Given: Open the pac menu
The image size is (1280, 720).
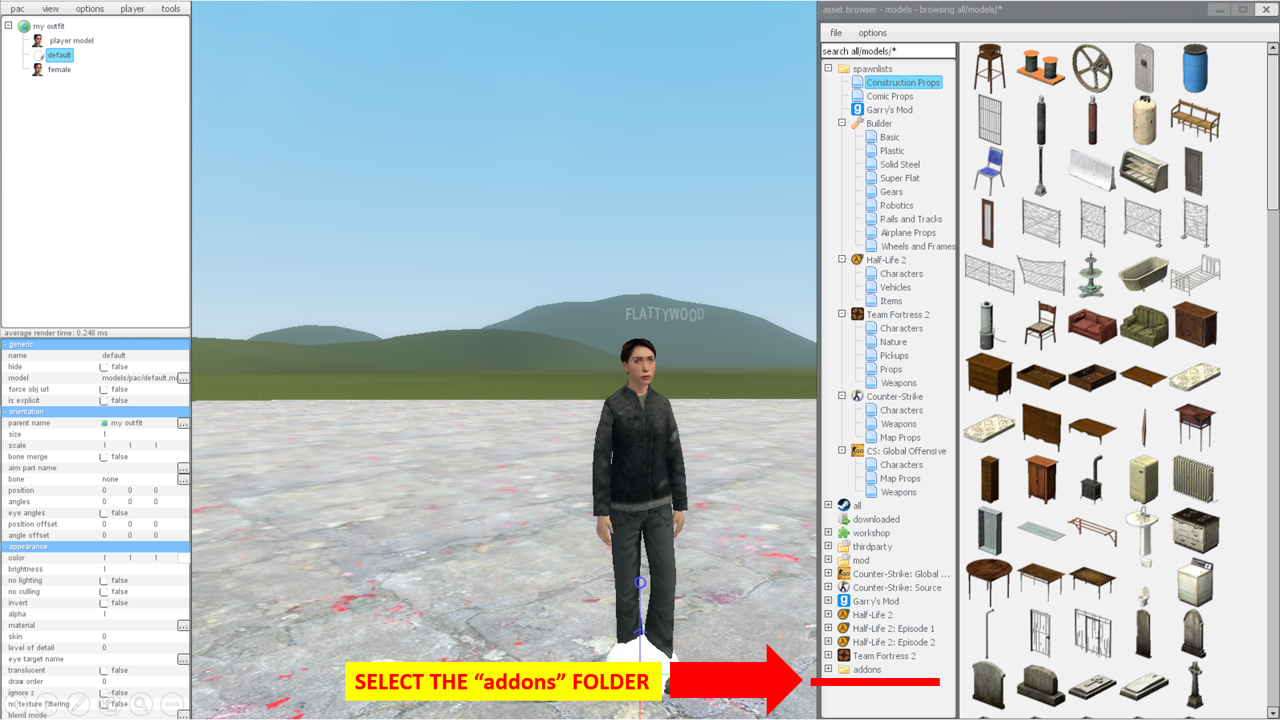Looking at the screenshot, I should pyautogui.click(x=17, y=9).
